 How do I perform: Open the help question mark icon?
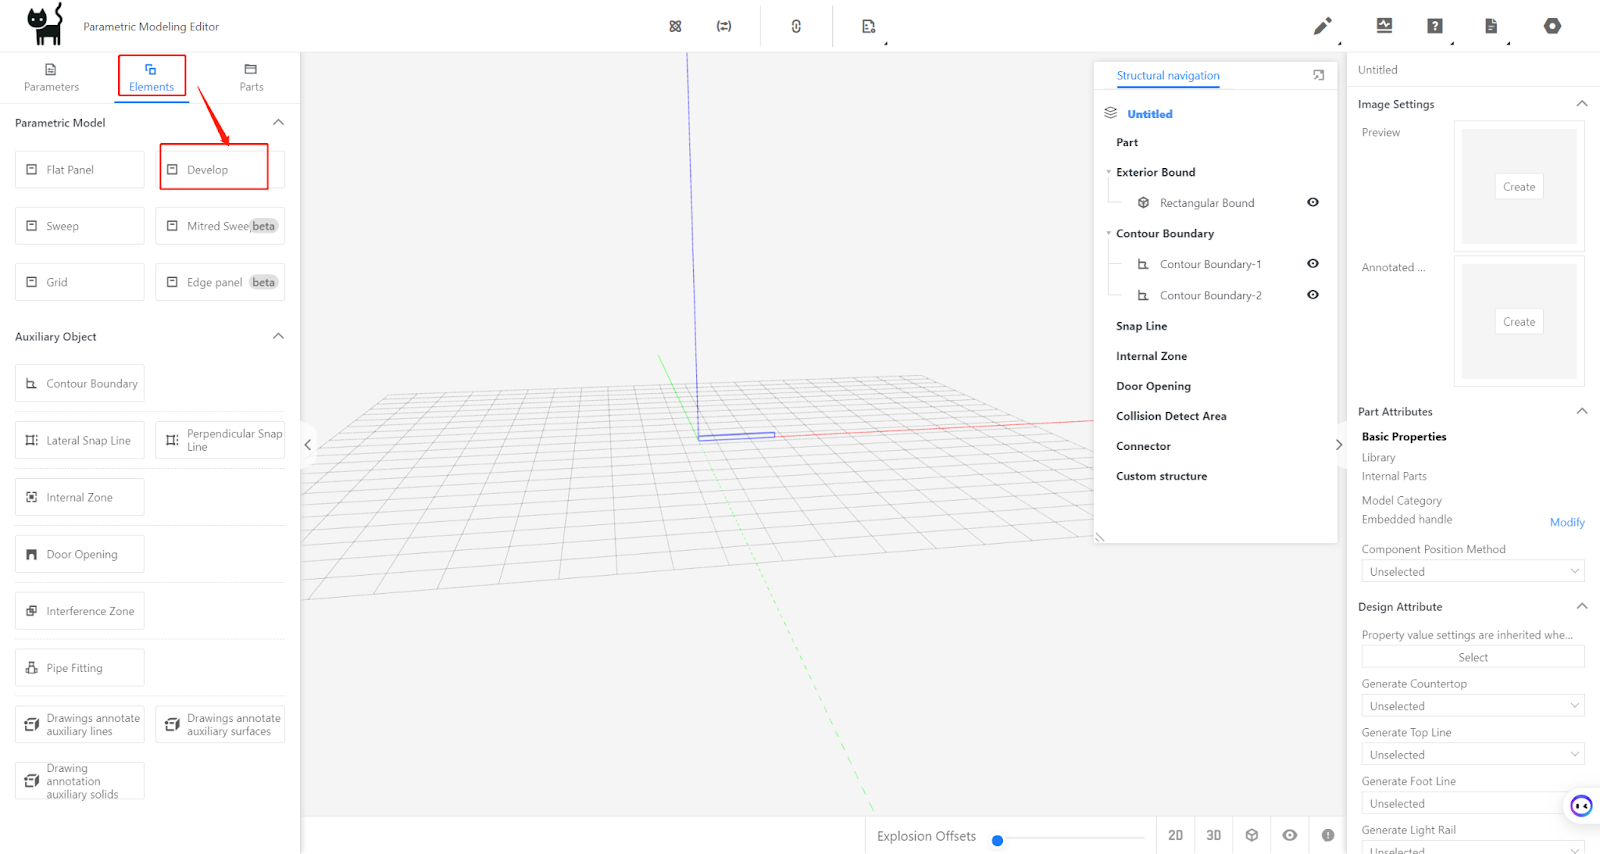pos(1435,26)
